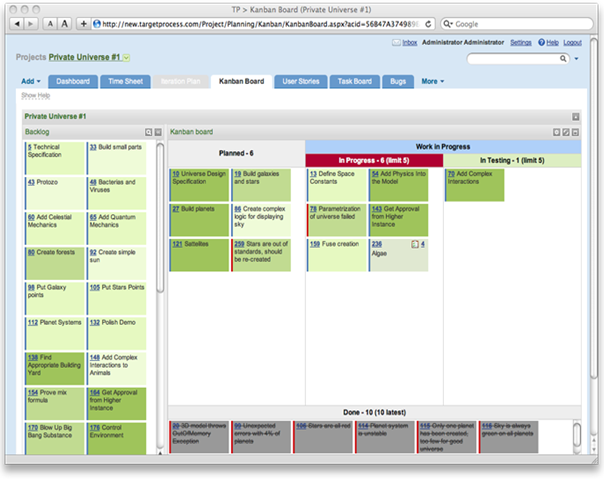Click the In Progress - 6 (limit 5) header
The image size is (604, 479).
point(374,160)
